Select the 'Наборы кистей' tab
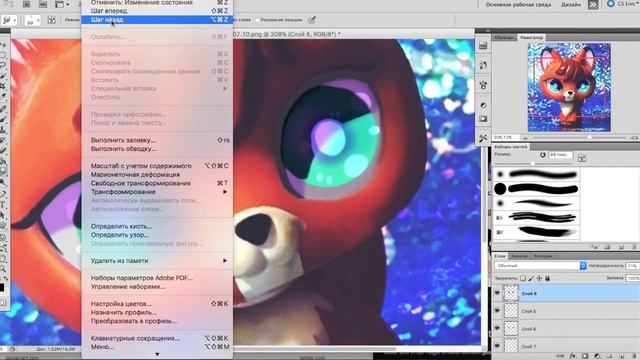 pyautogui.click(x=511, y=147)
